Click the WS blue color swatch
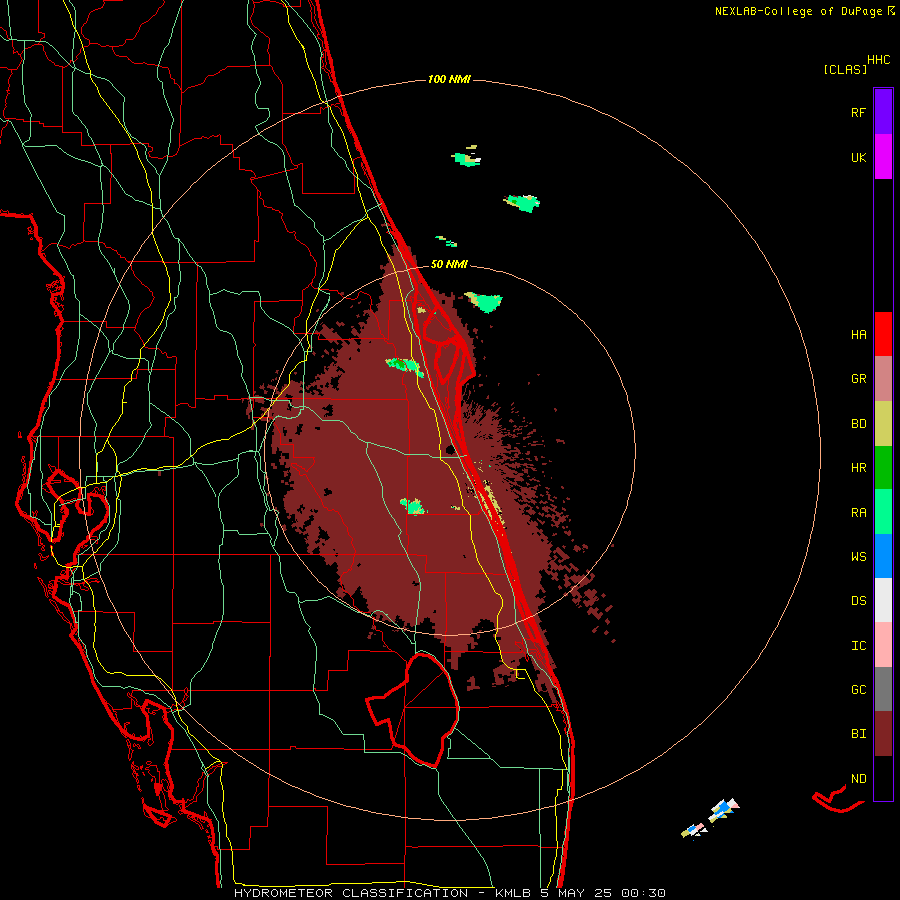 (x=883, y=556)
